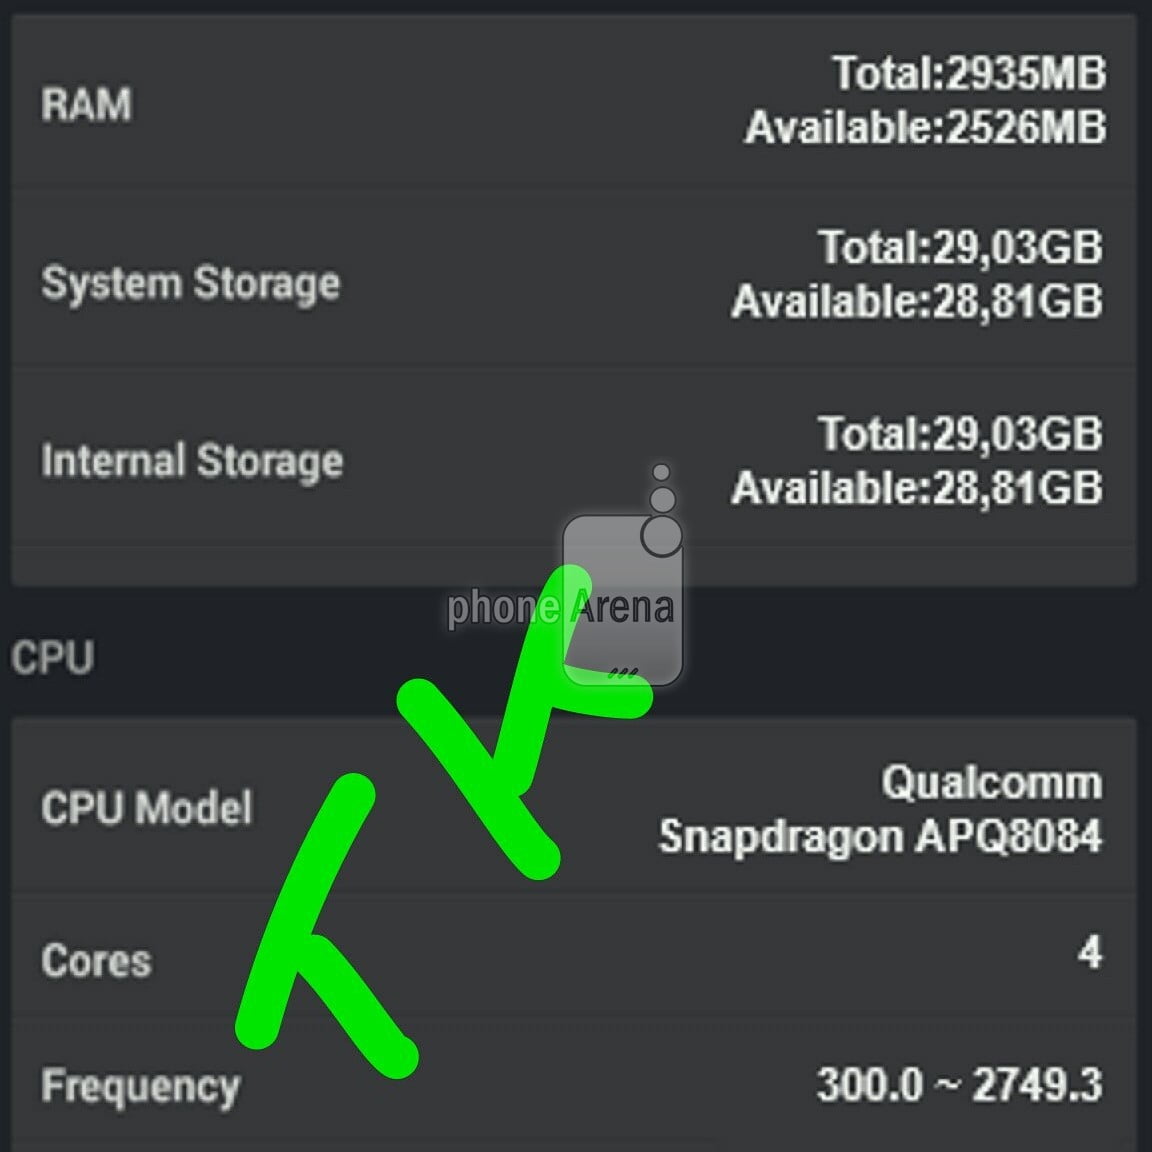This screenshot has width=1152, height=1152.
Task: Click the Qualcomm text in CPU Model
Action: pyautogui.click(x=991, y=782)
